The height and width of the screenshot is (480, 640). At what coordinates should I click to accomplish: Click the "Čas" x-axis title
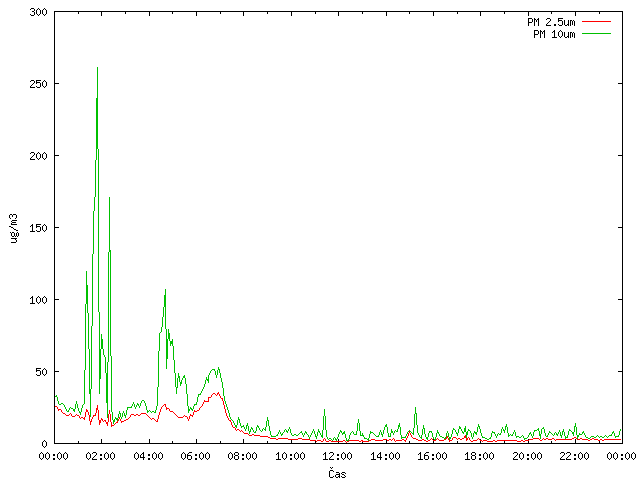point(337,473)
